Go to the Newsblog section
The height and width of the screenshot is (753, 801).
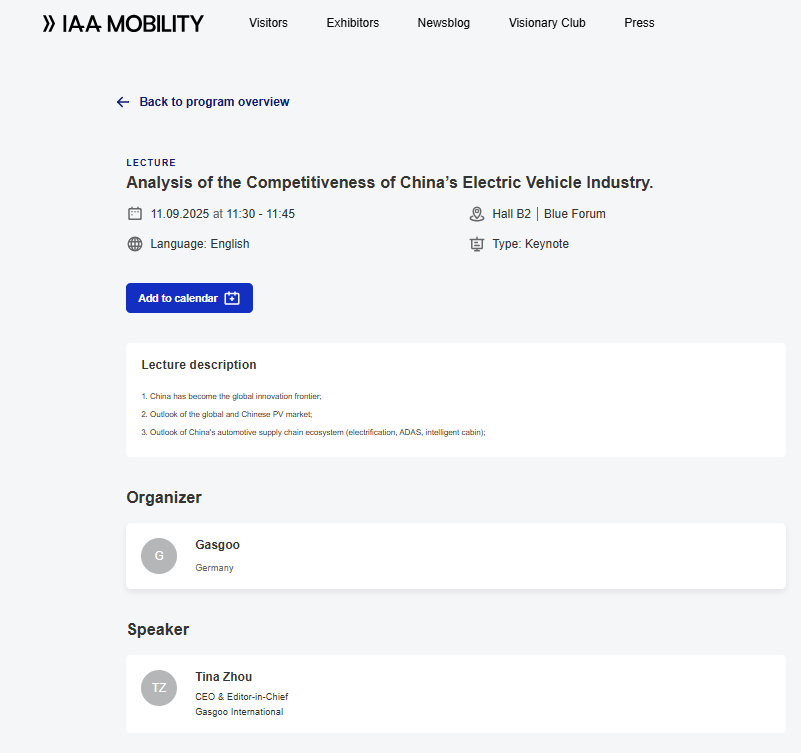[443, 22]
